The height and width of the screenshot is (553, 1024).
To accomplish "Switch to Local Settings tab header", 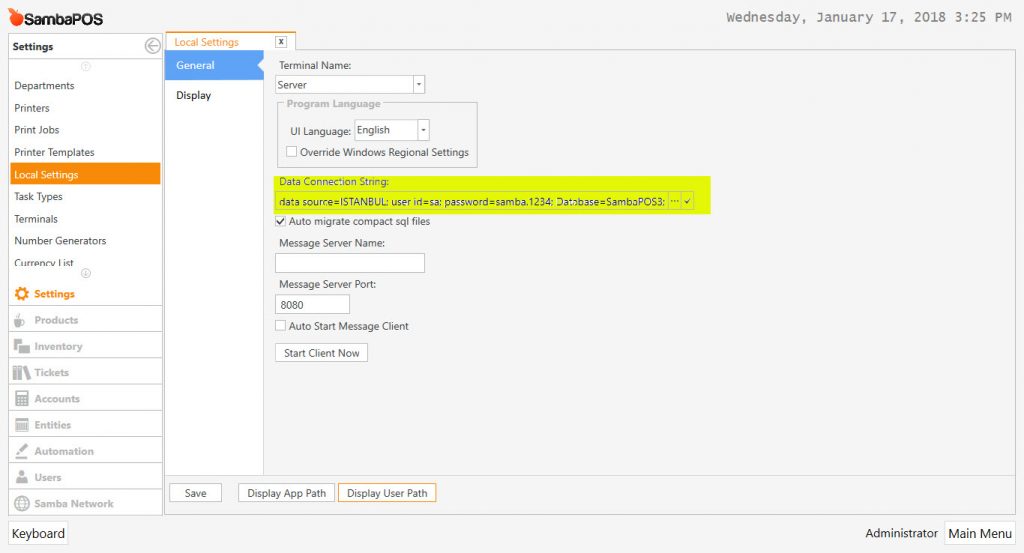I will [206, 42].
